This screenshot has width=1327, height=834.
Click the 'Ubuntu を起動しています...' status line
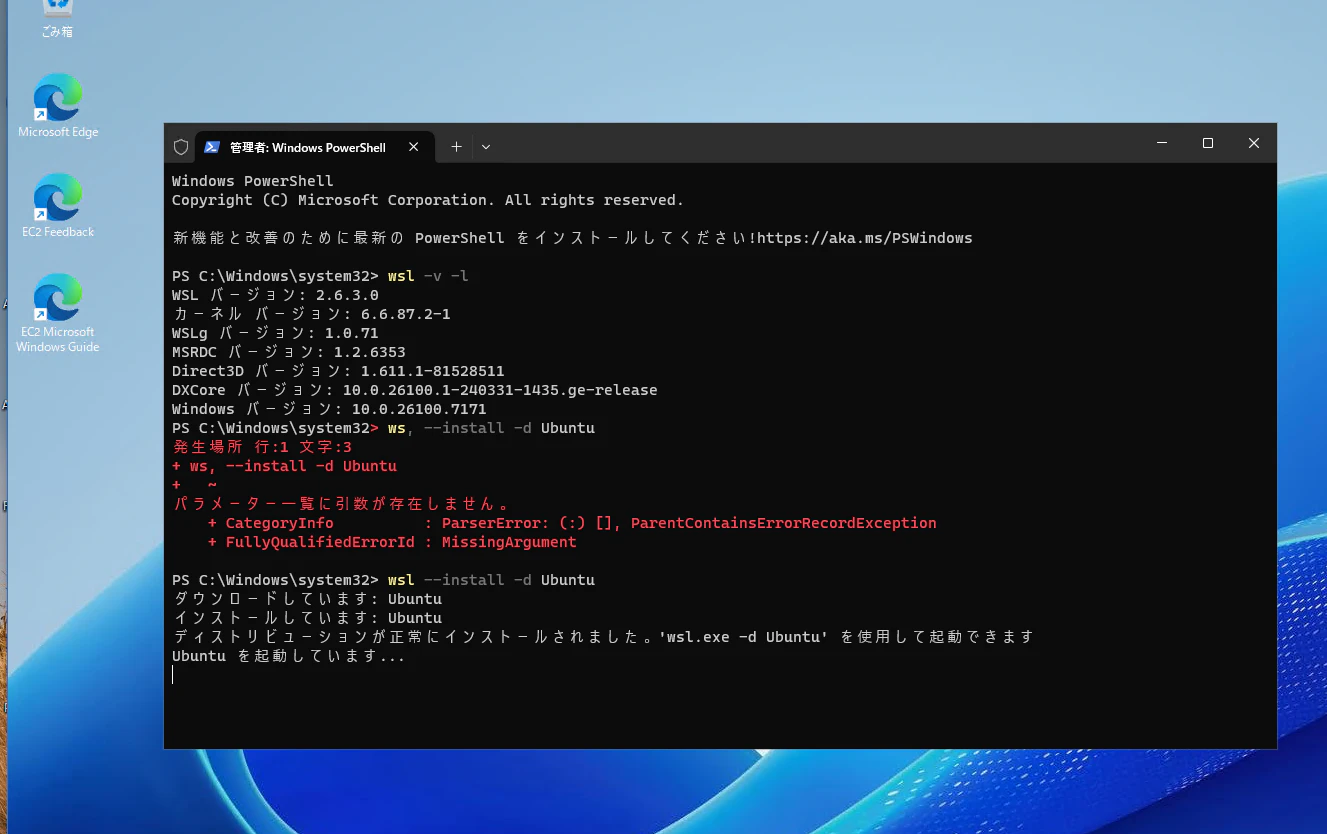[x=289, y=656]
